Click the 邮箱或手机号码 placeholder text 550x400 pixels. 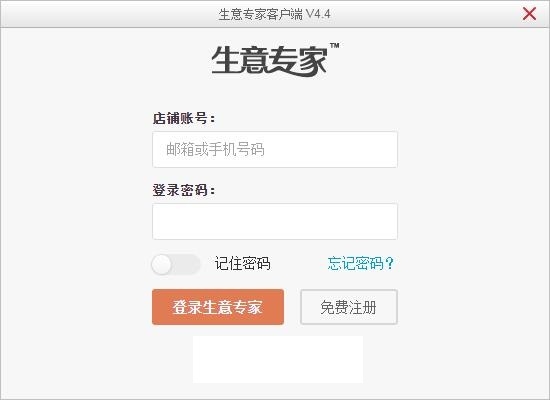(215, 149)
